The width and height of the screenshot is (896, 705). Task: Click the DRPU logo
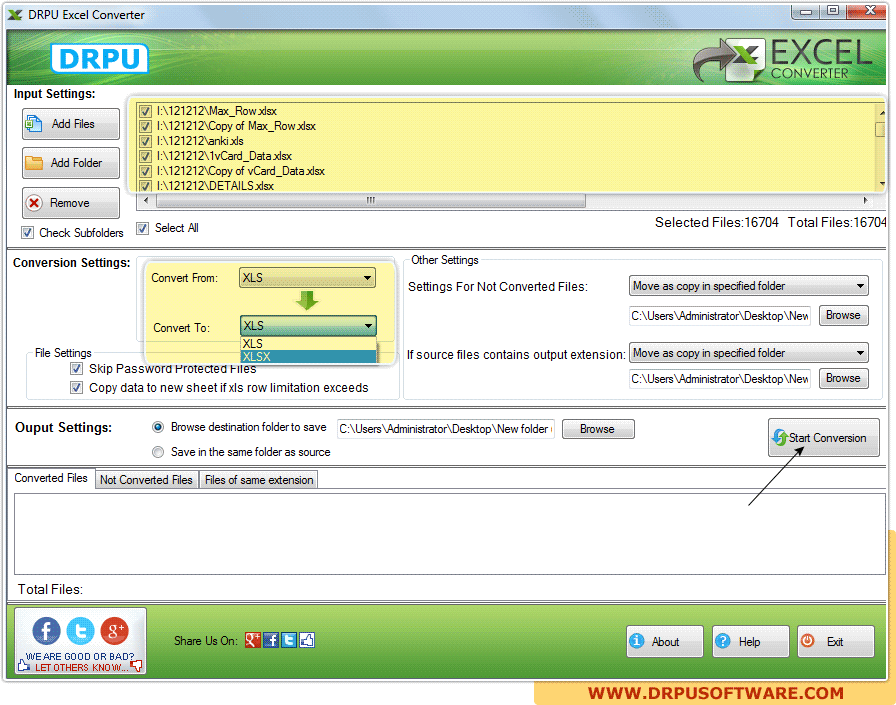tap(100, 58)
